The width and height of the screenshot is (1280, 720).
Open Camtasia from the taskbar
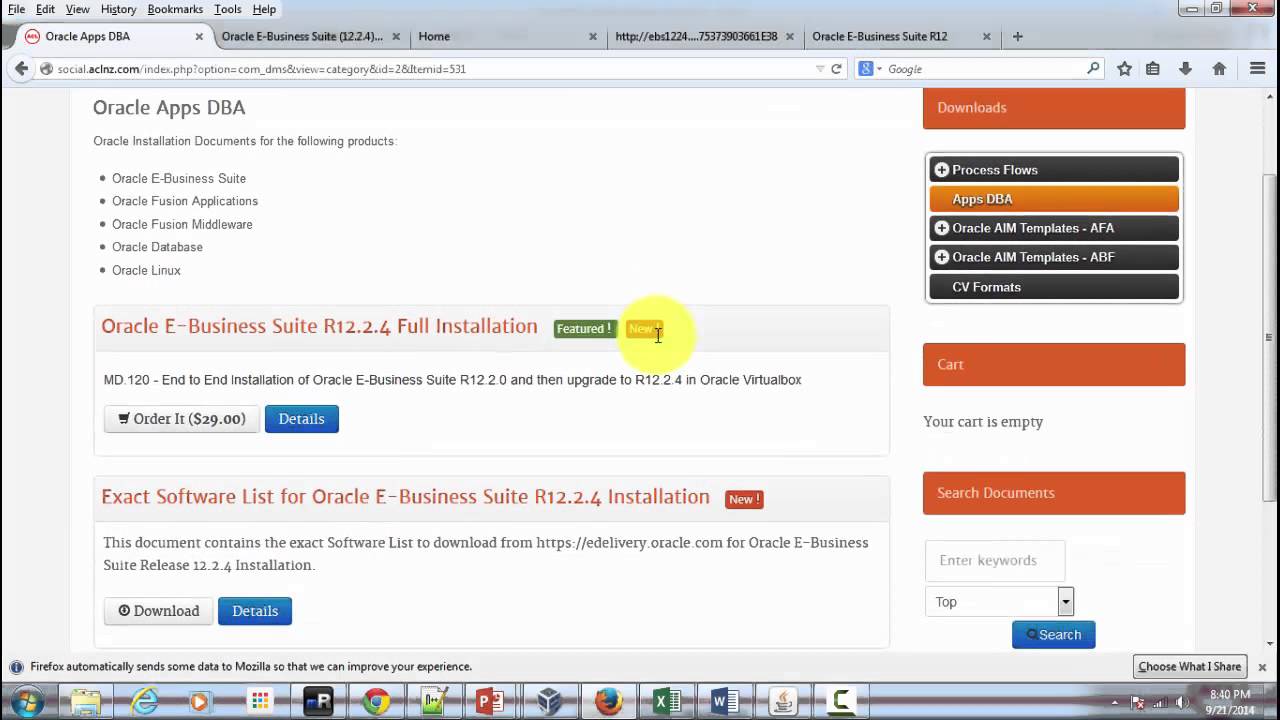click(841, 702)
